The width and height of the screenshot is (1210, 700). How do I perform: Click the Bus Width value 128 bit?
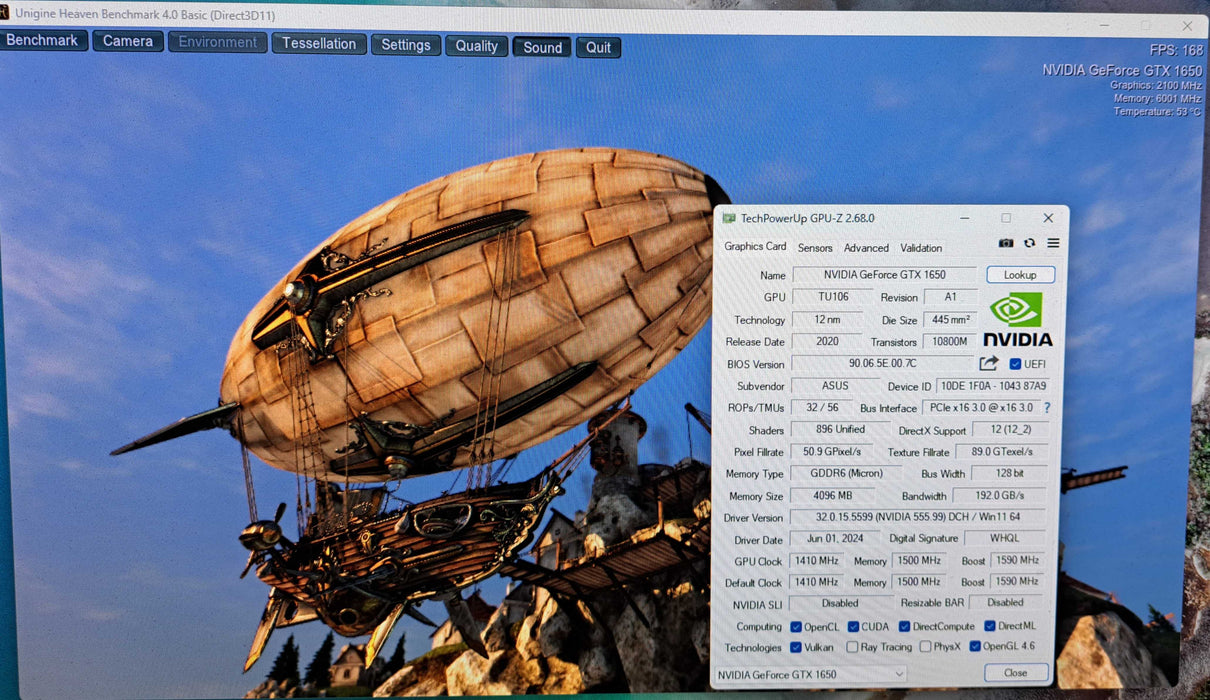coord(1010,474)
